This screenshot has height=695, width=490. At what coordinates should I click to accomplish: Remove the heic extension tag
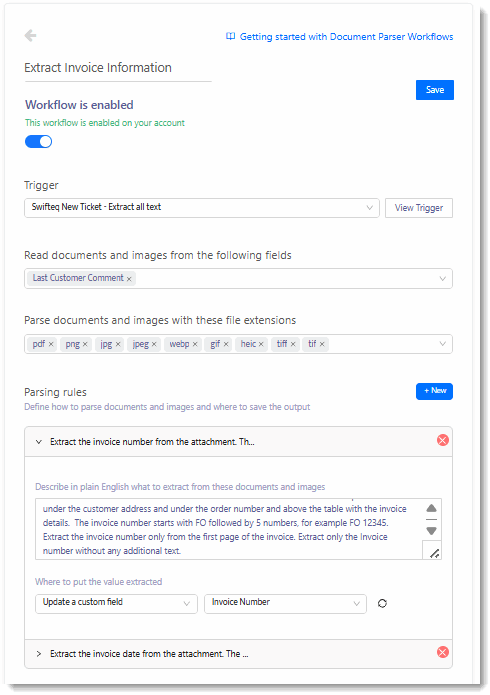click(261, 344)
